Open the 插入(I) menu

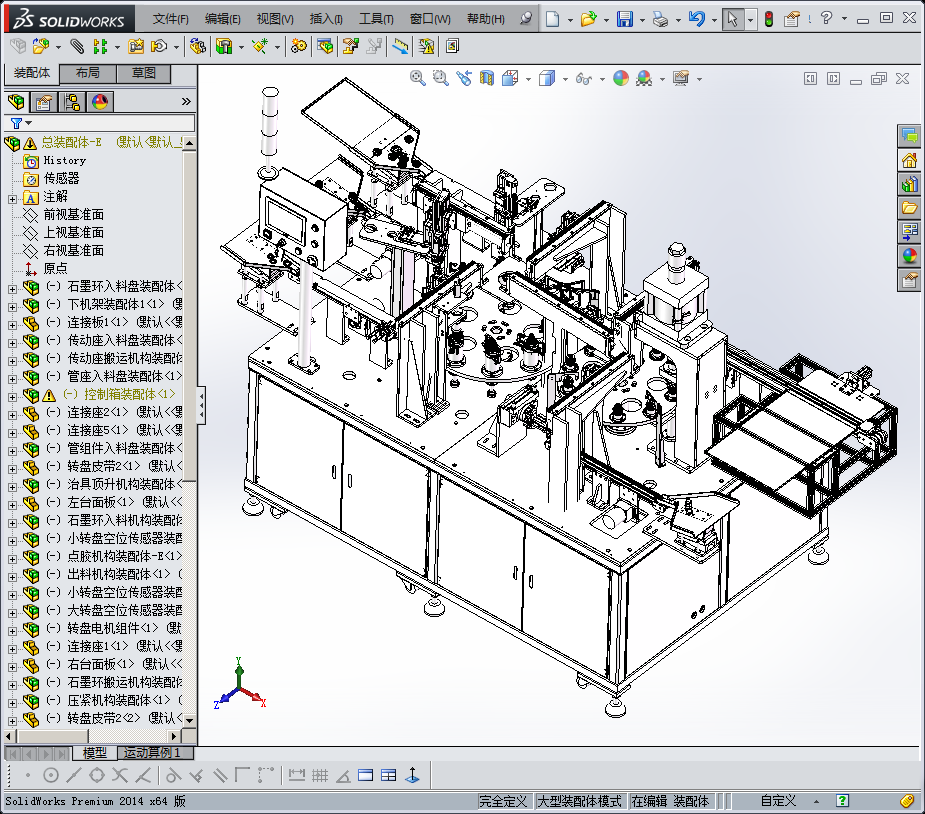click(326, 19)
